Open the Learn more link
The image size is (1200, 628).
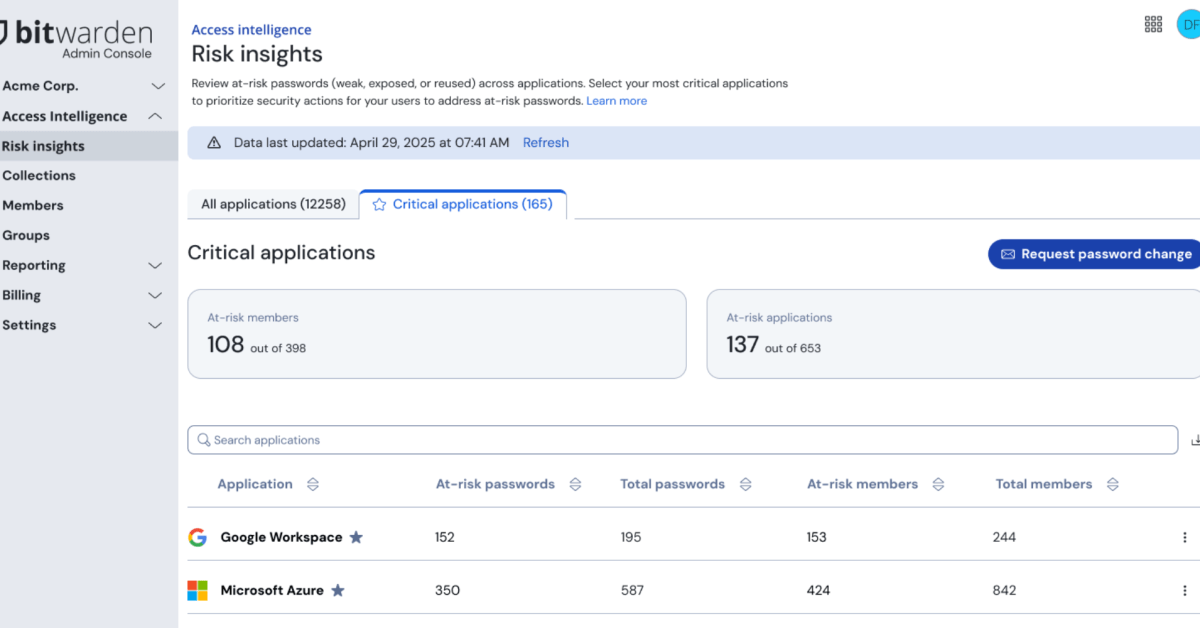(x=616, y=101)
